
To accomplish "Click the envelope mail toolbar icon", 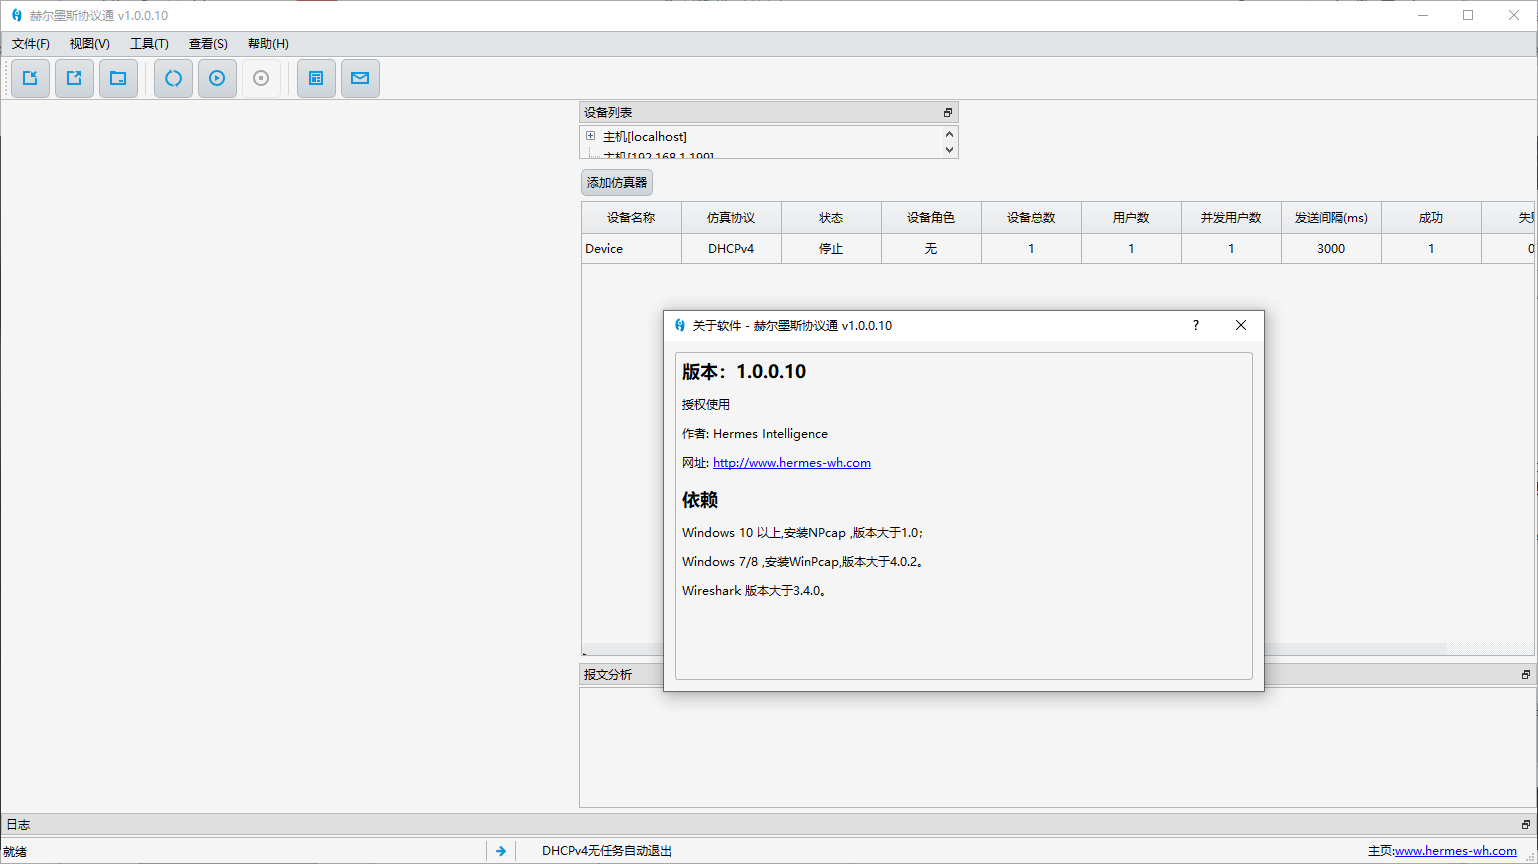I will [360, 78].
